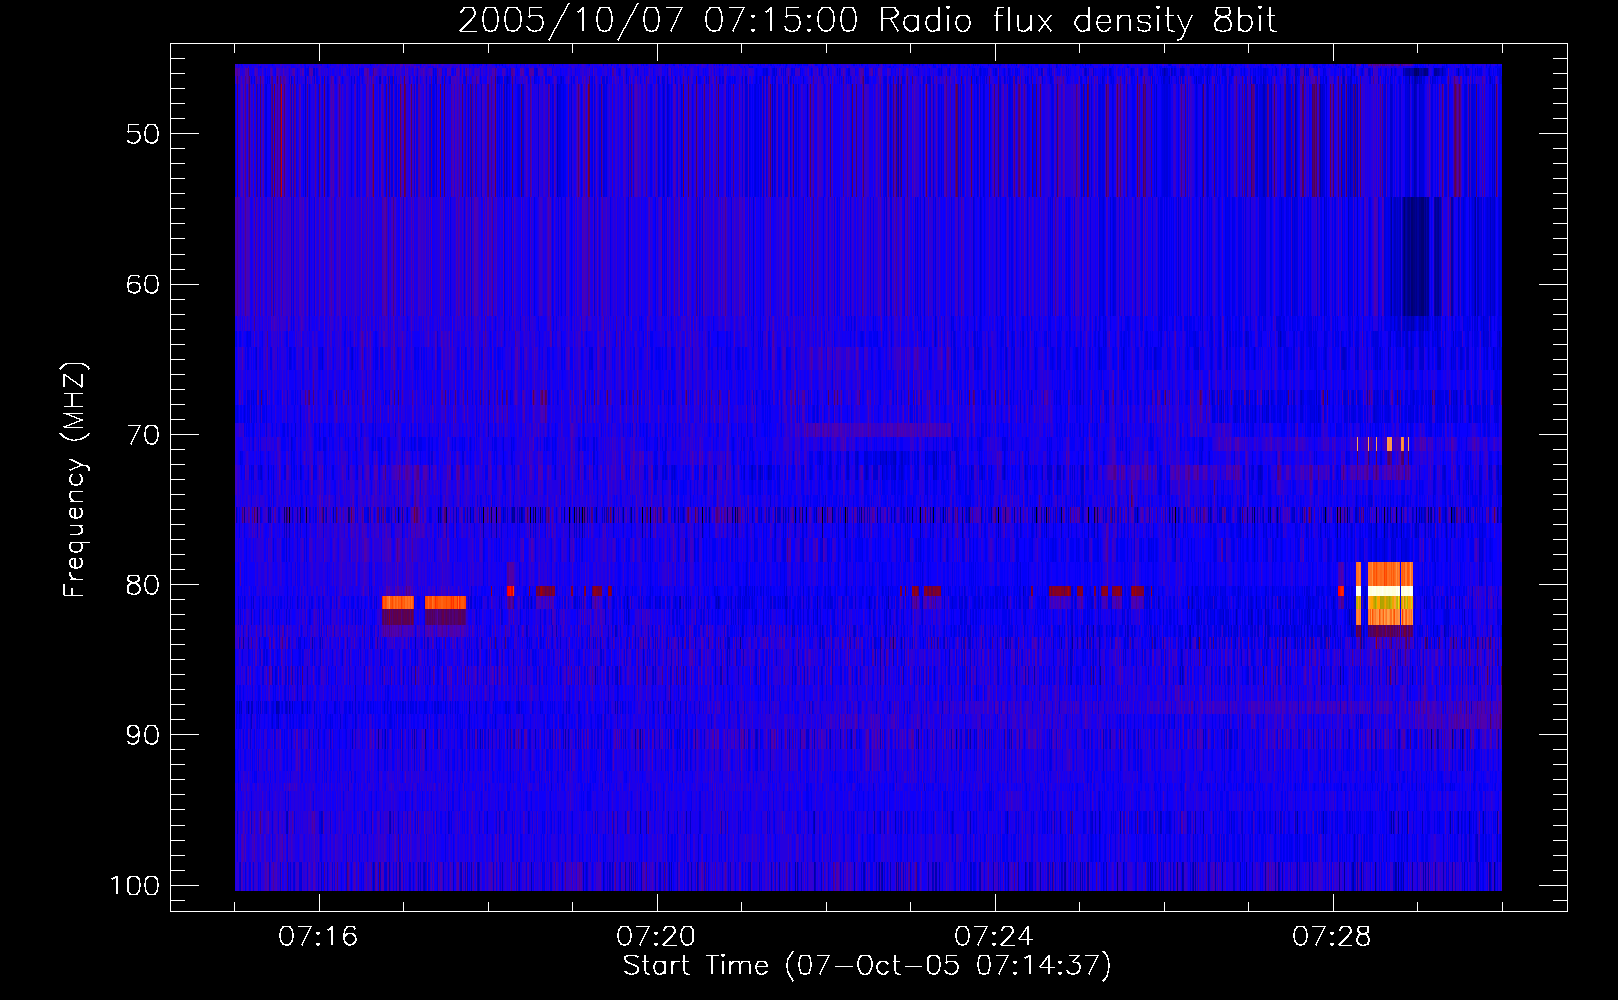Click the plot title "2005/10/07 07:15:00 Radio flux density 8bit"
Image resolution: width=1618 pixels, height=1000 pixels.
click(x=867, y=20)
